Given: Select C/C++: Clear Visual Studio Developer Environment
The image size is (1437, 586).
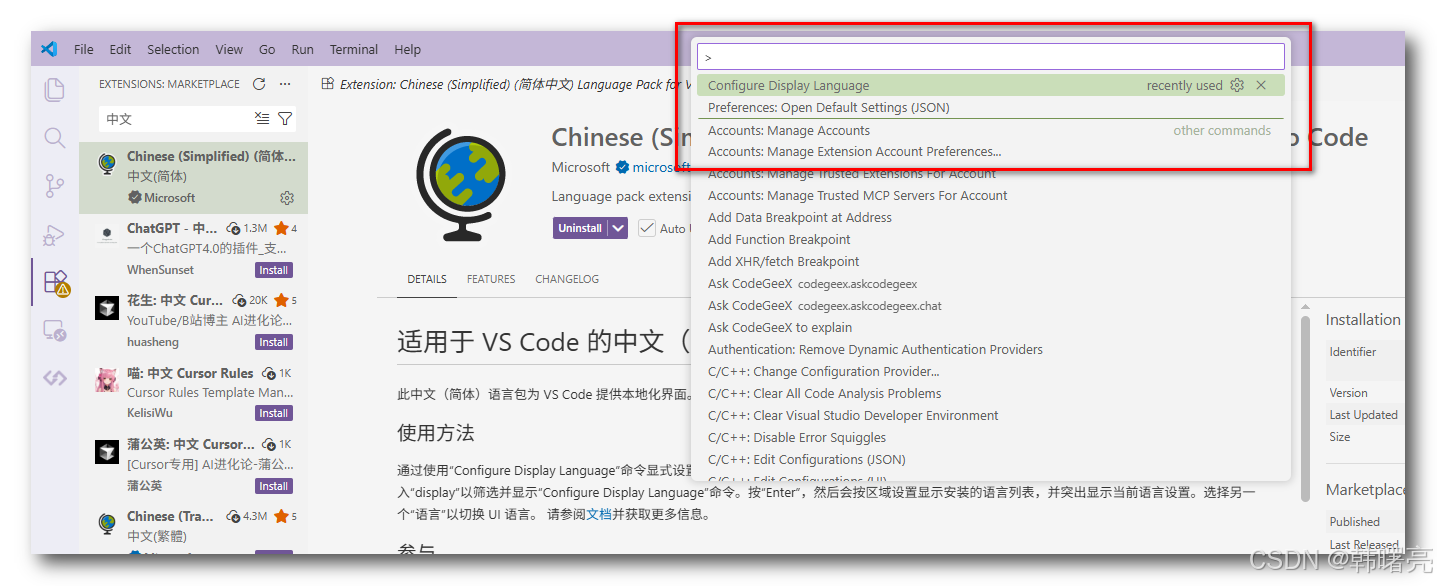Looking at the screenshot, I should coord(990,416).
